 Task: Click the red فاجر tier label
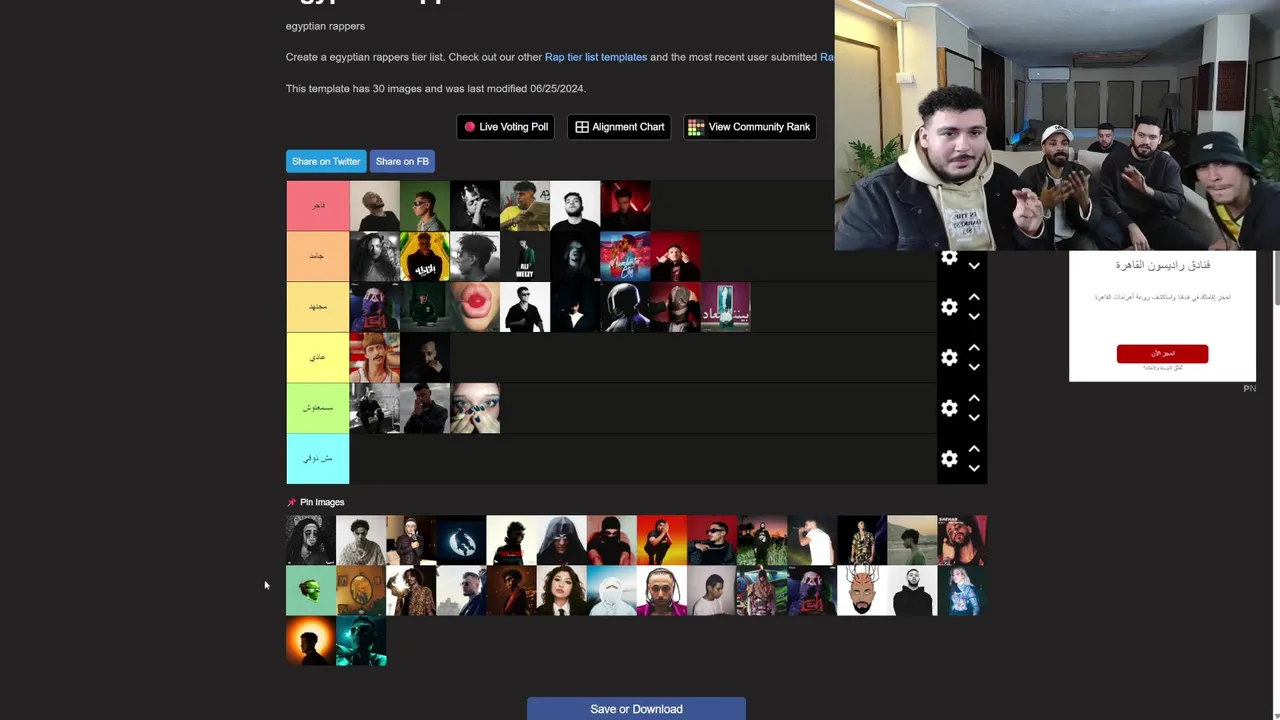click(318, 206)
